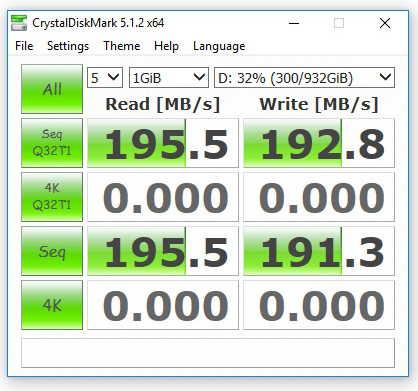The height and width of the screenshot is (391, 418).
Task: Click the Seq read result 195.5 in third row
Action: tap(163, 251)
